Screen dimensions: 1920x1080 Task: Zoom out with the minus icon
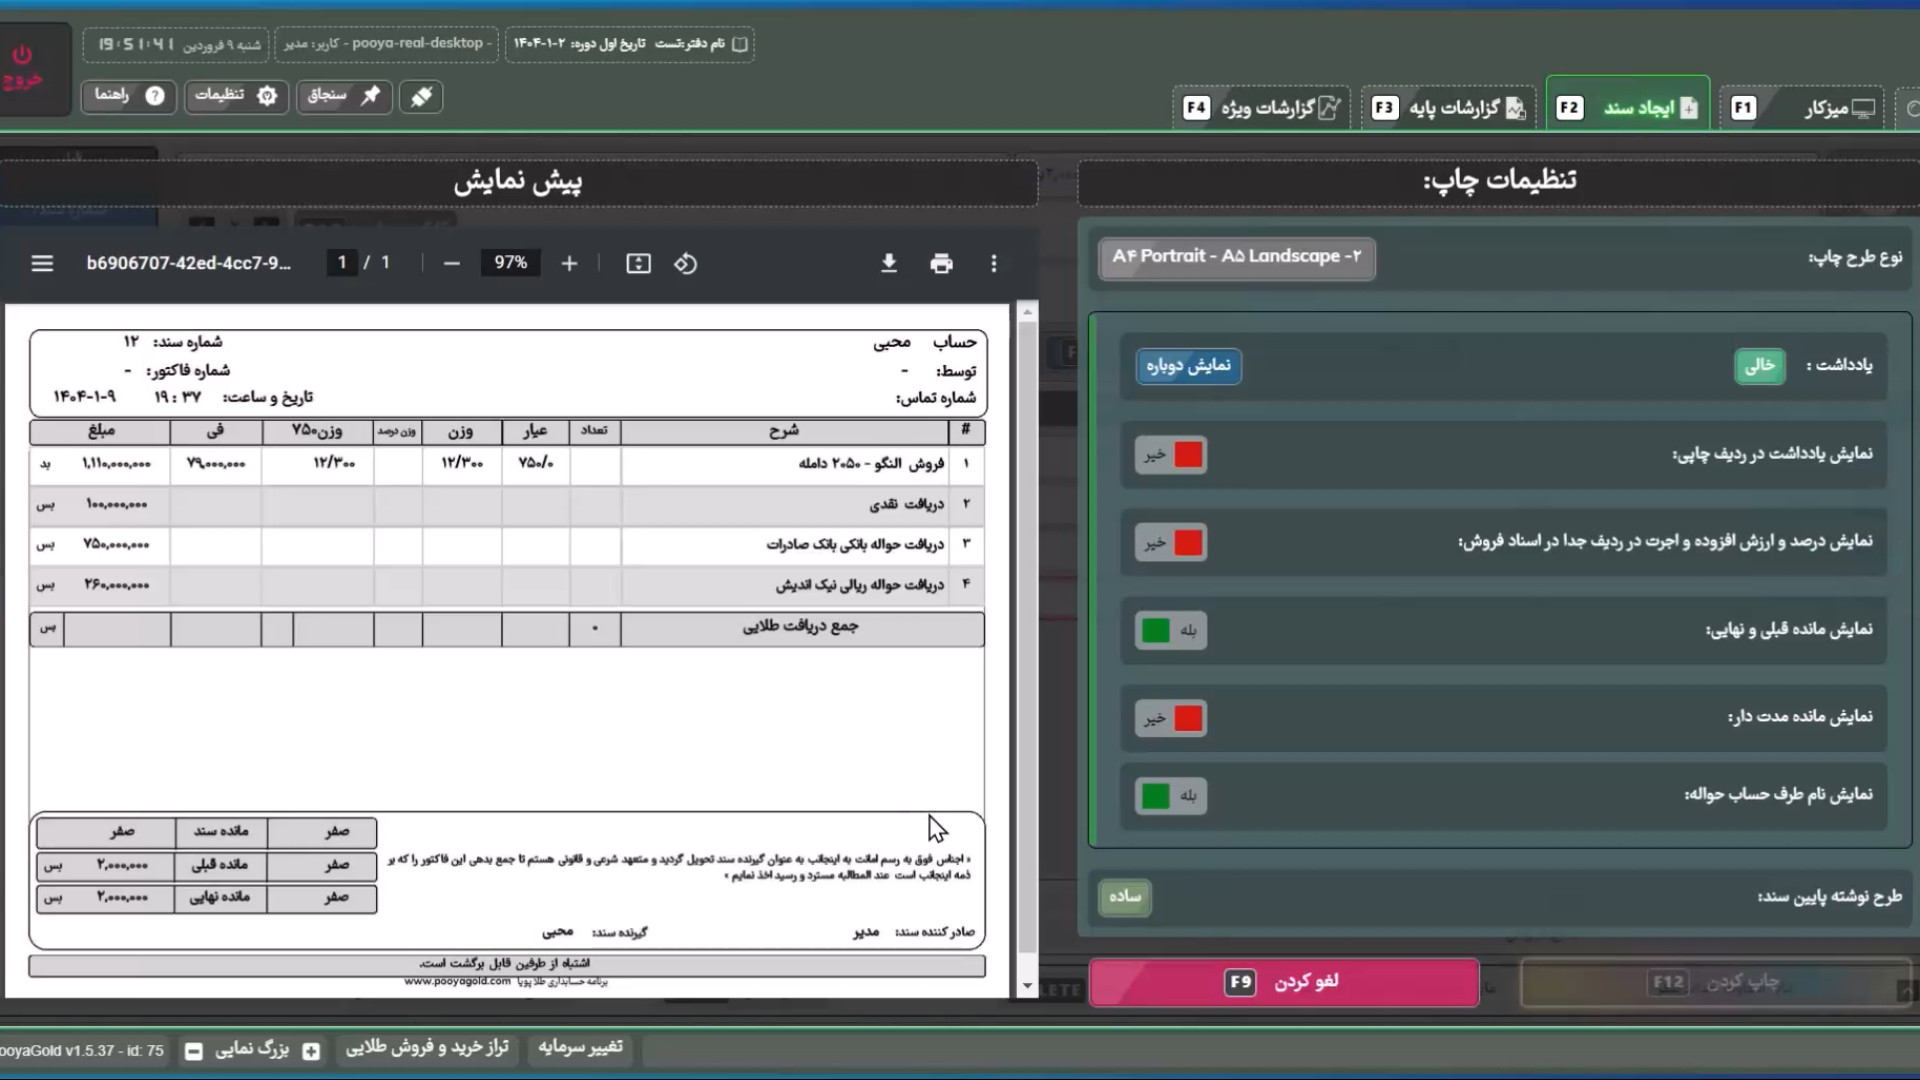[x=451, y=263]
